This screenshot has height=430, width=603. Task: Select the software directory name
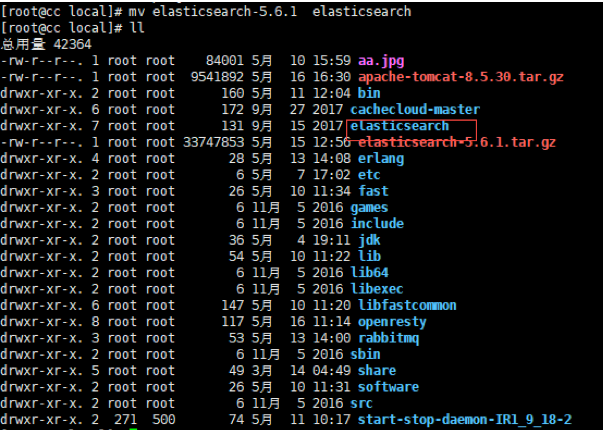click(388, 387)
